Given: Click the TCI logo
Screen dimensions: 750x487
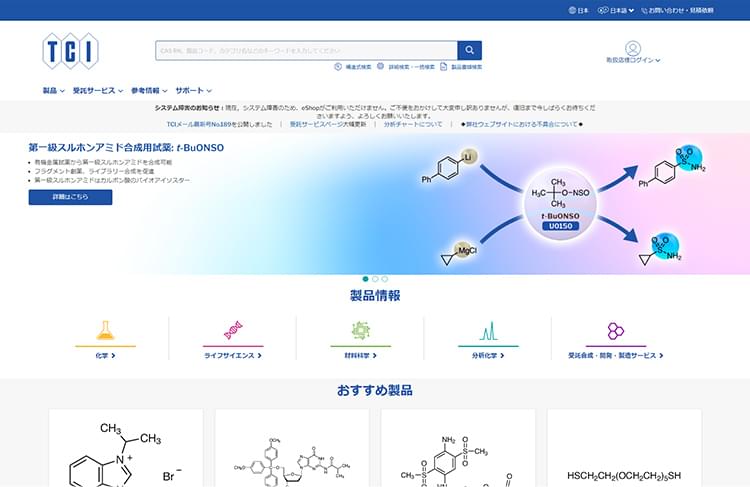Looking at the screenshot, I should 70,51.
